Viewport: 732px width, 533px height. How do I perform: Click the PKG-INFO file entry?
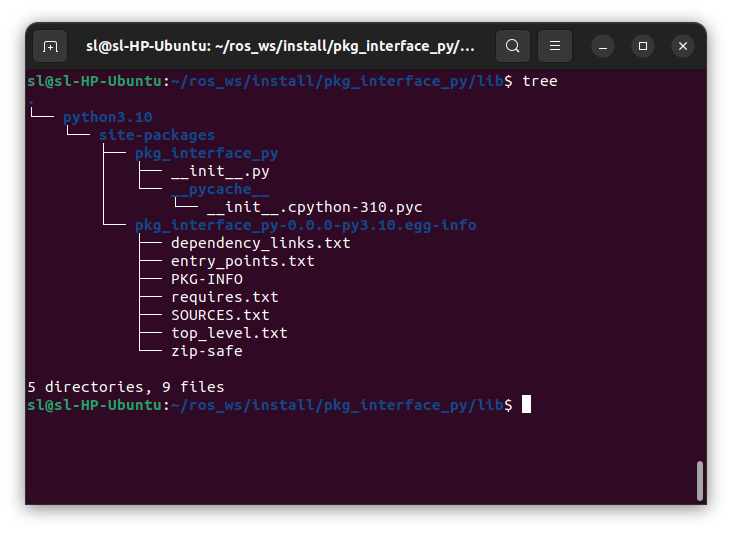[207, 279]
